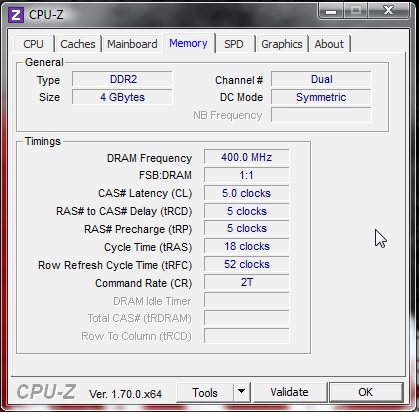Click the CPU-Z purple Z title icon
Viewport: 419px width, 412px height.
pyautogui.click(x=16, y=15)
